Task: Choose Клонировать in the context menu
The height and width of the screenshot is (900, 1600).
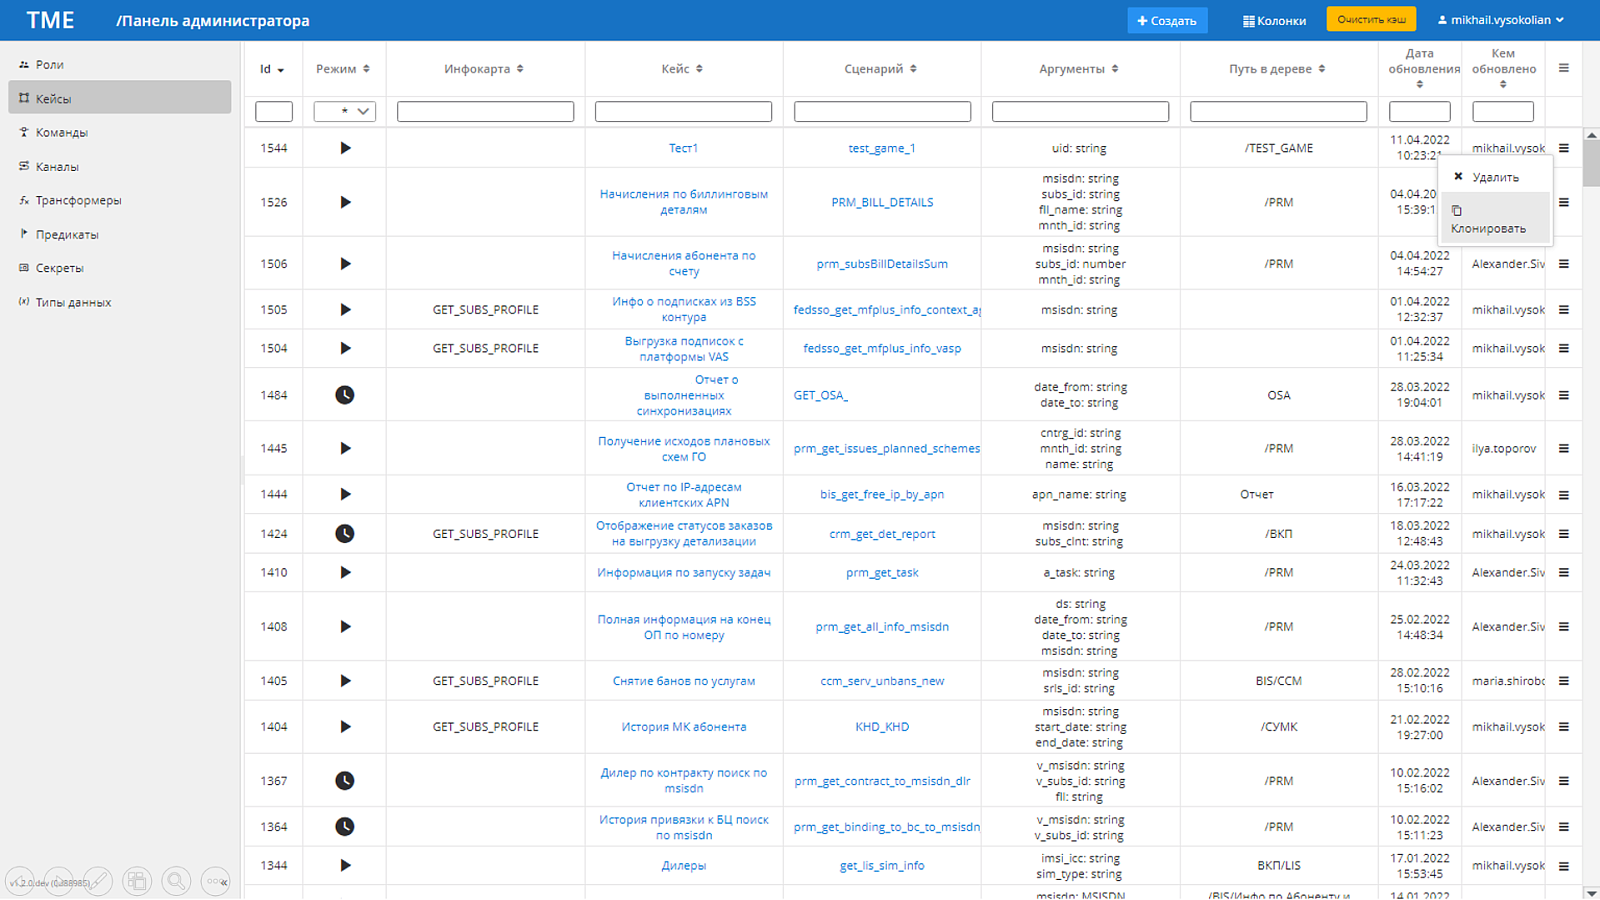Action: pos(1495,219)
